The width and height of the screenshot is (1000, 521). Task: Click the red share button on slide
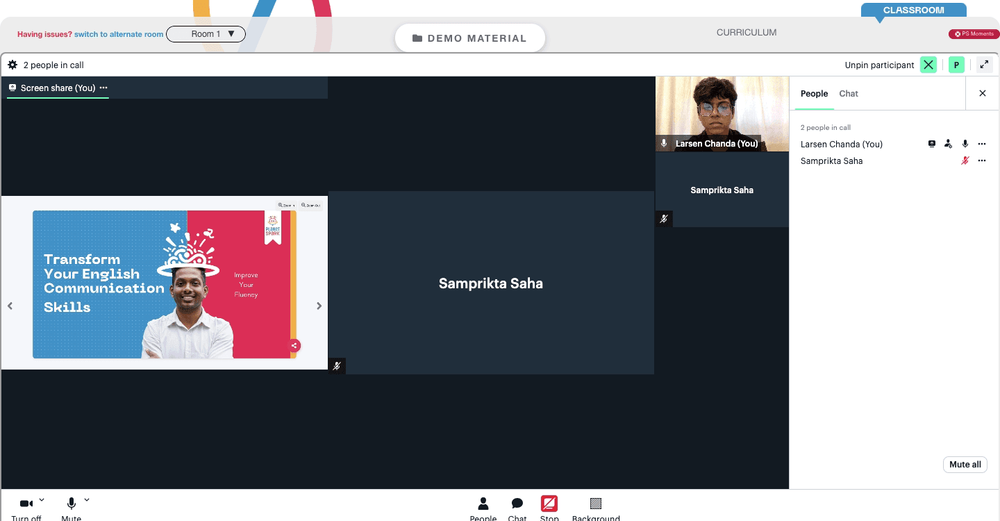[294, 346]
